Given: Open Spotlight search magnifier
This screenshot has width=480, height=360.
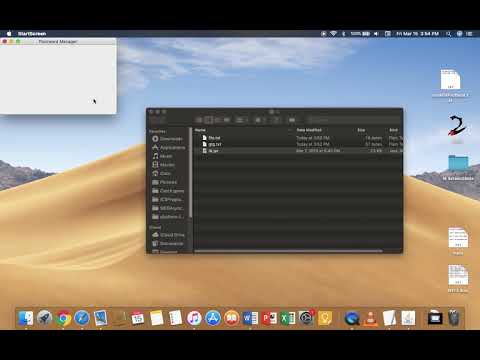Looking at the screenshot, I should point(449,34).
